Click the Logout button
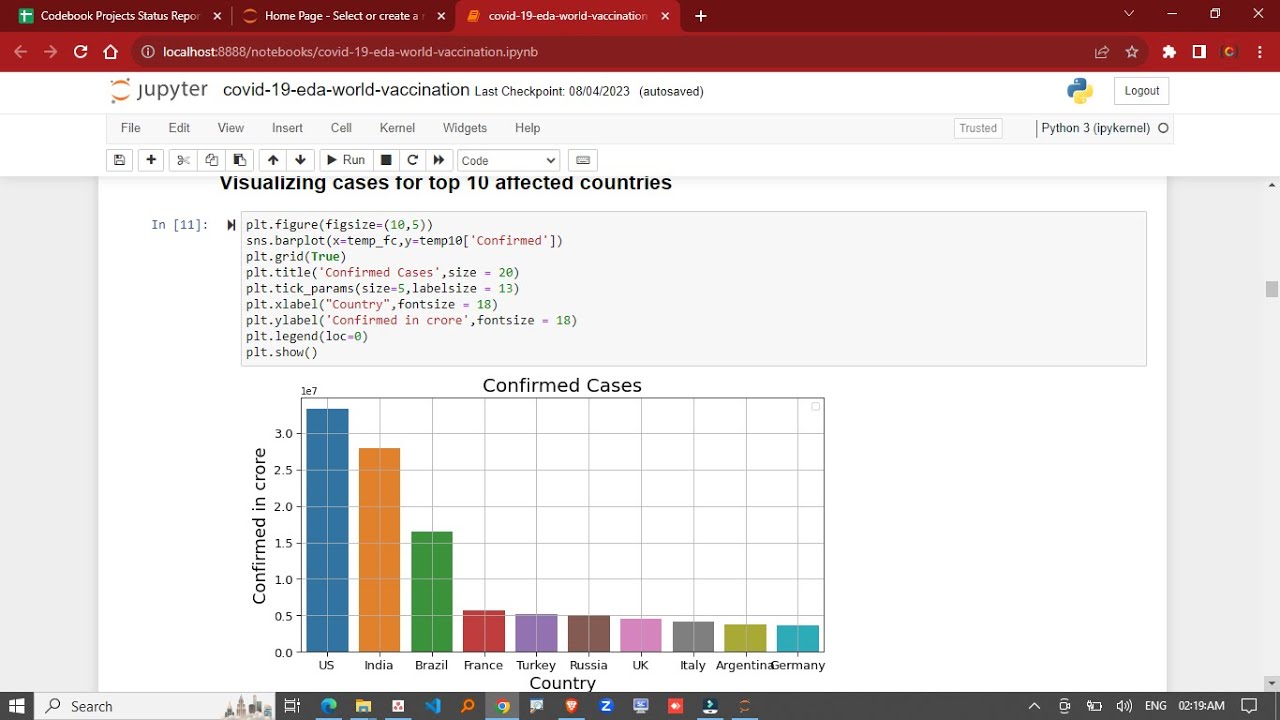Screen dimensions: 1280x720 tap(1141, 91)
